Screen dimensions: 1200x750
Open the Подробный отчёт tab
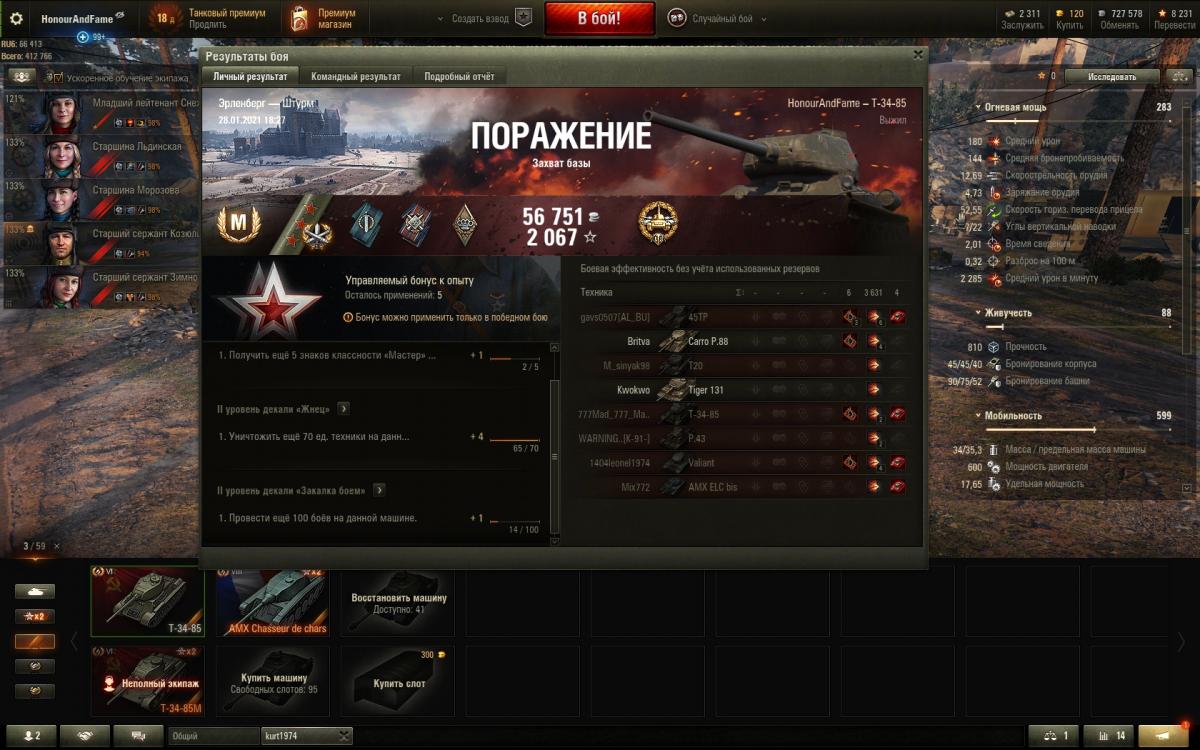pos(459,76)
